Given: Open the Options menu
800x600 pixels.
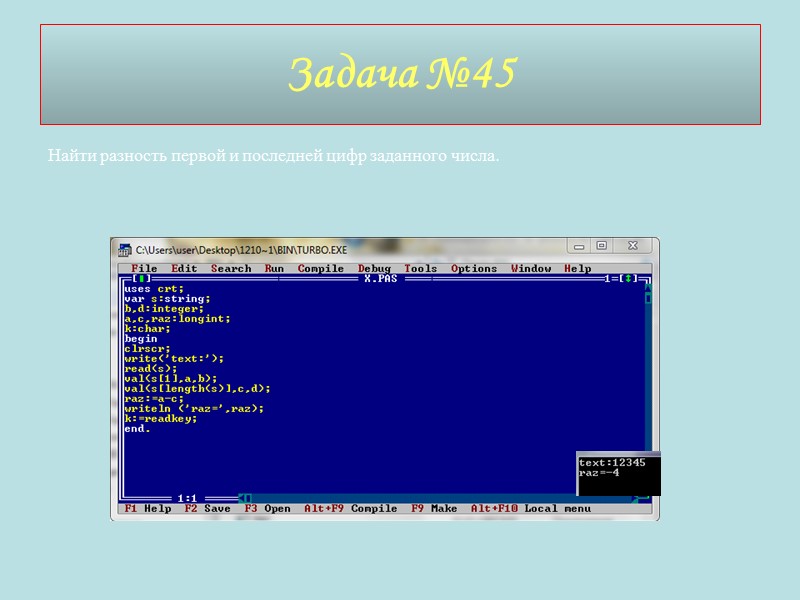Looking at the screenshot, I should pyautogui.click(x=474, y=268).
